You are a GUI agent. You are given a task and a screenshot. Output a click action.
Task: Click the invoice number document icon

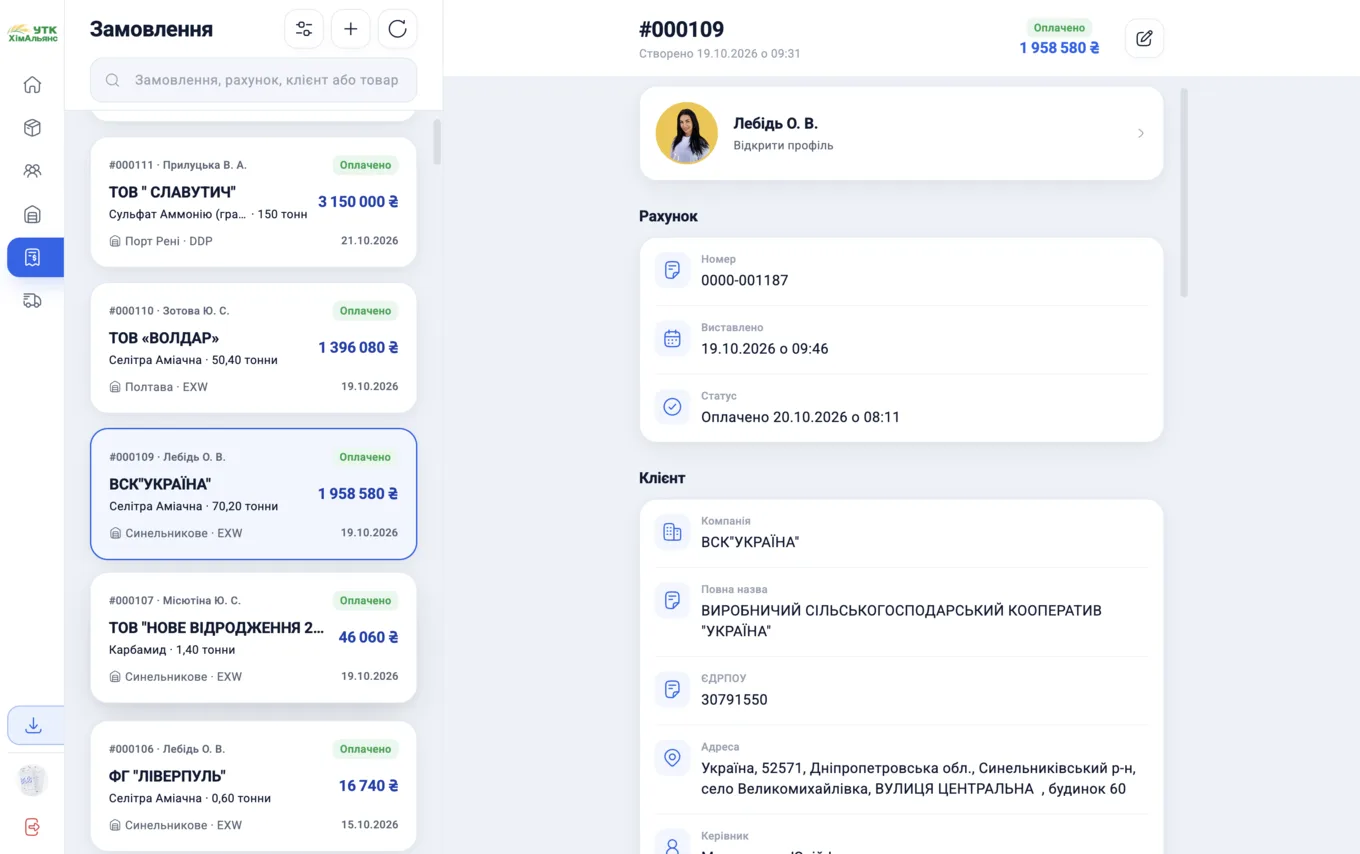(672, 270)
